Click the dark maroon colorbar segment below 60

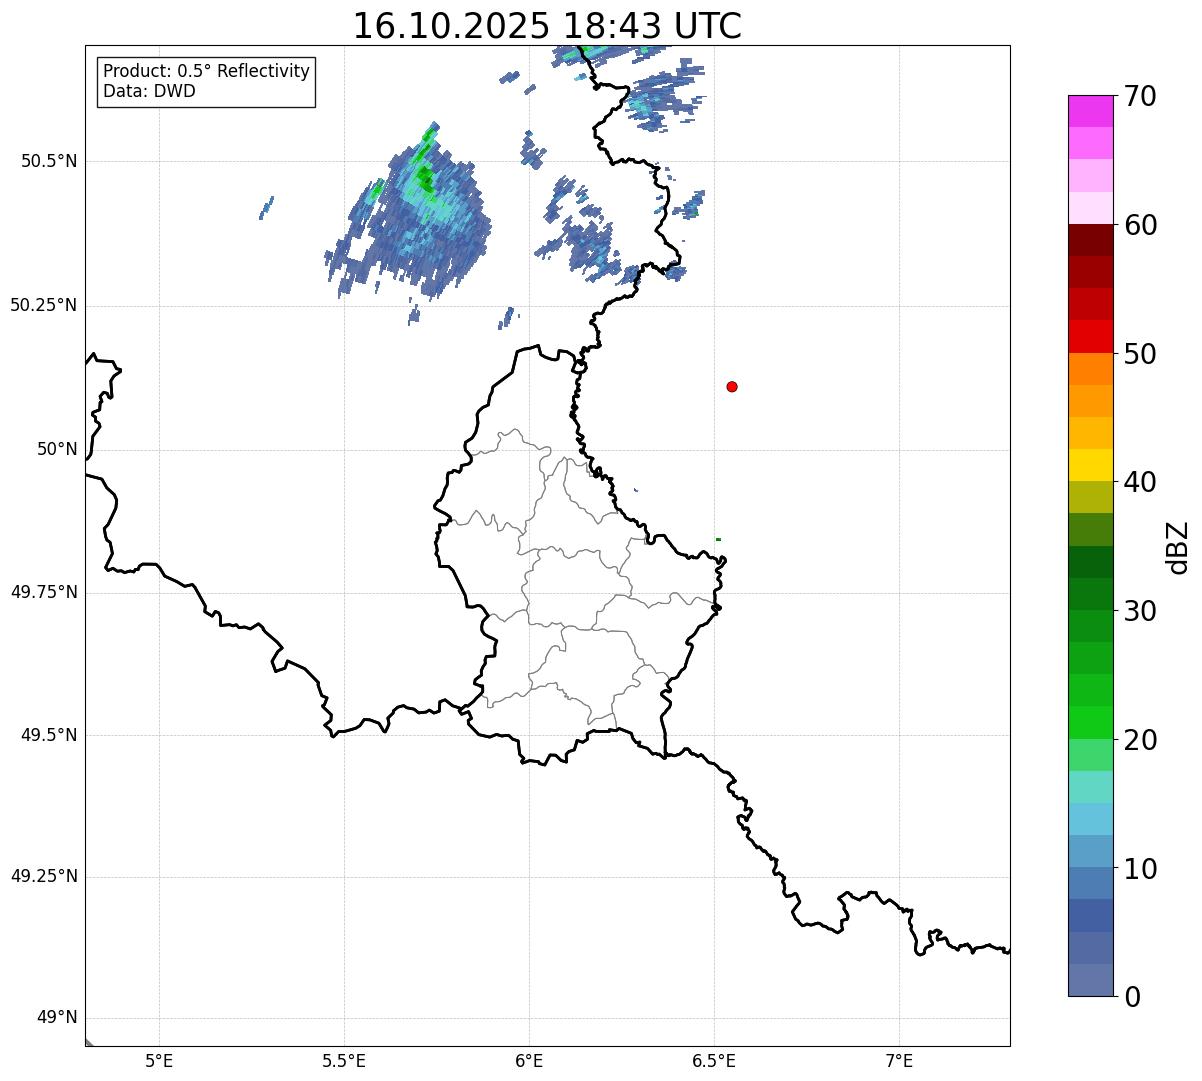1090,240
